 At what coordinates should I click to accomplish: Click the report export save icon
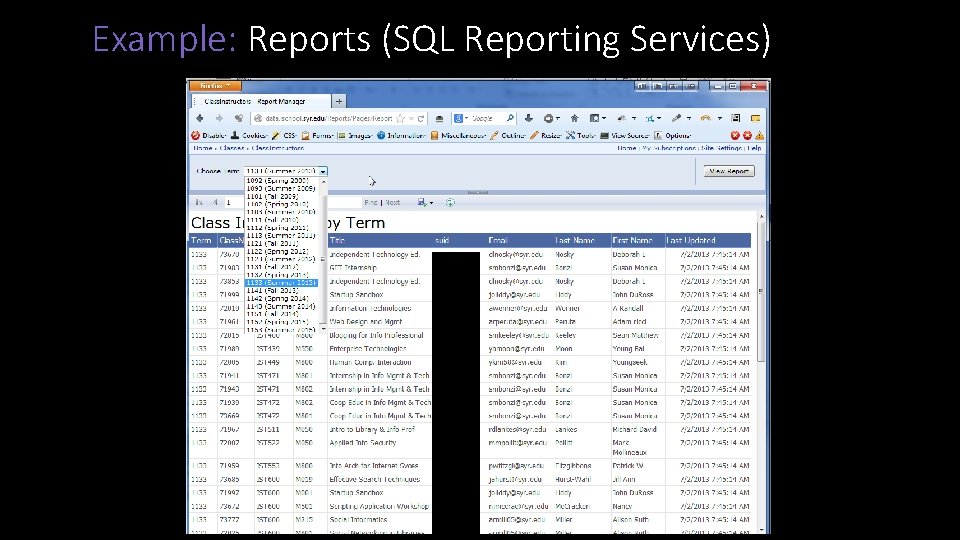coord(422,202)
